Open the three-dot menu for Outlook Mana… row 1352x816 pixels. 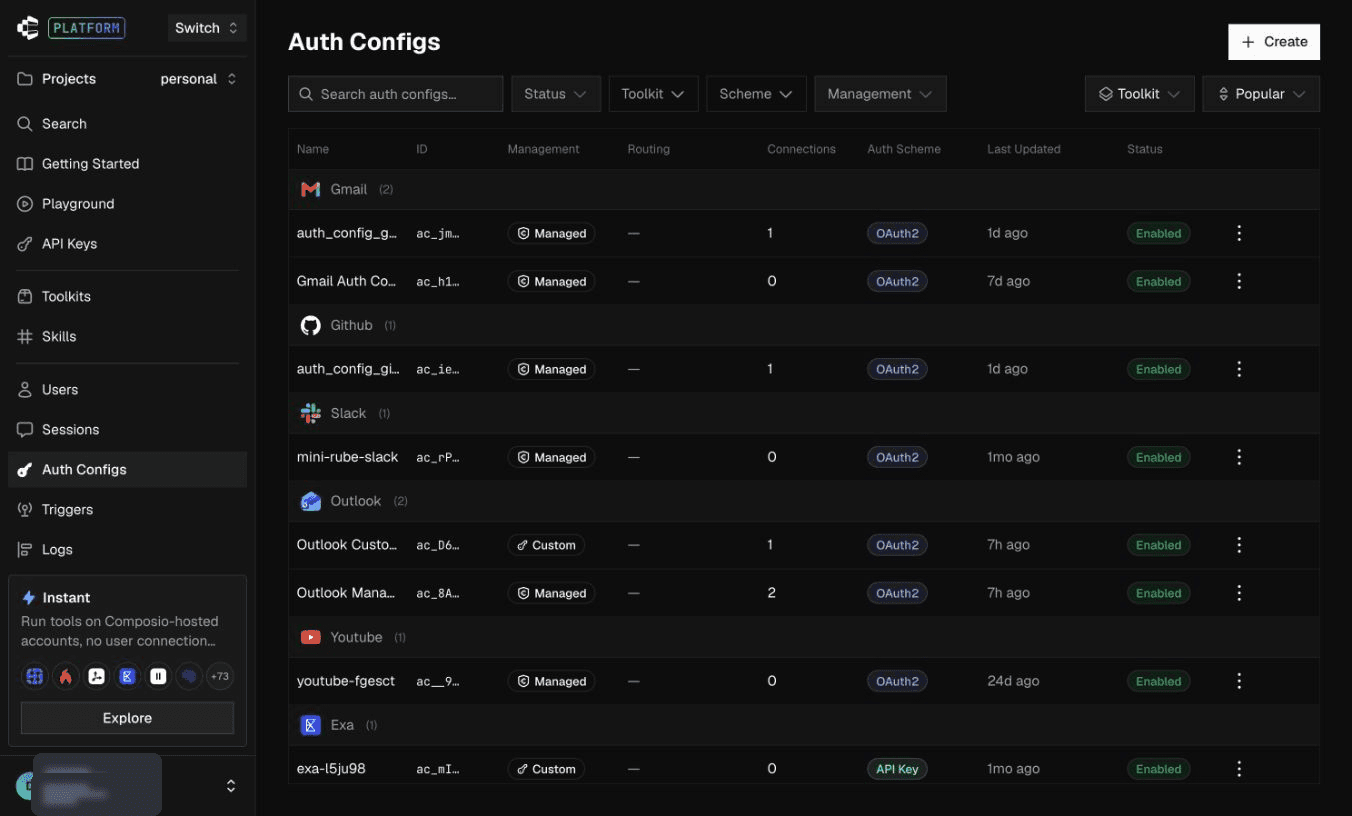point(1239,593)
